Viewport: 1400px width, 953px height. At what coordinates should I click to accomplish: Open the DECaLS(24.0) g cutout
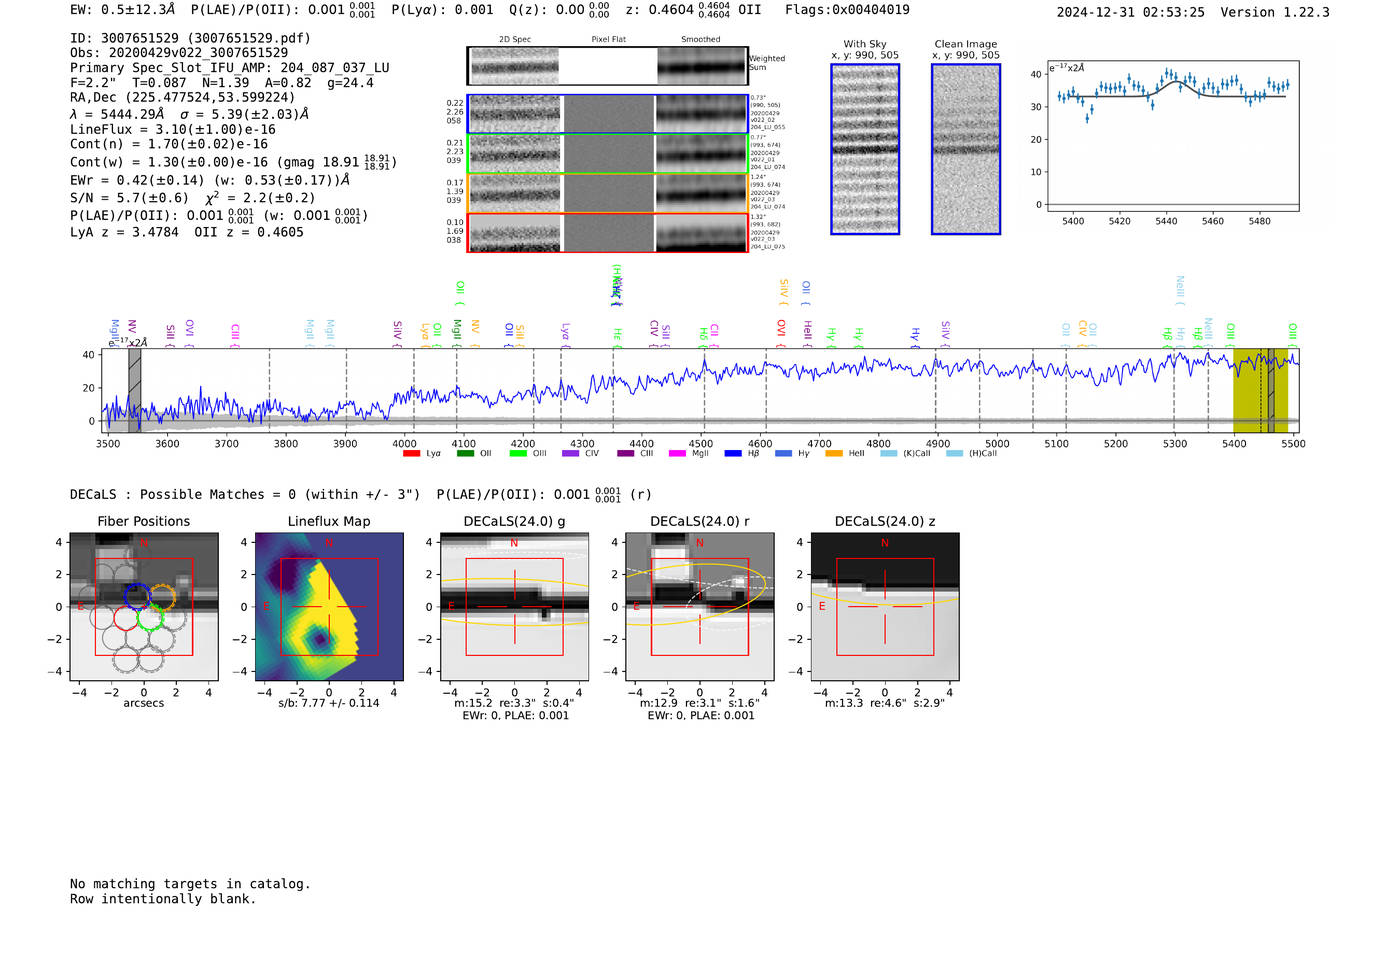(515, 607)
